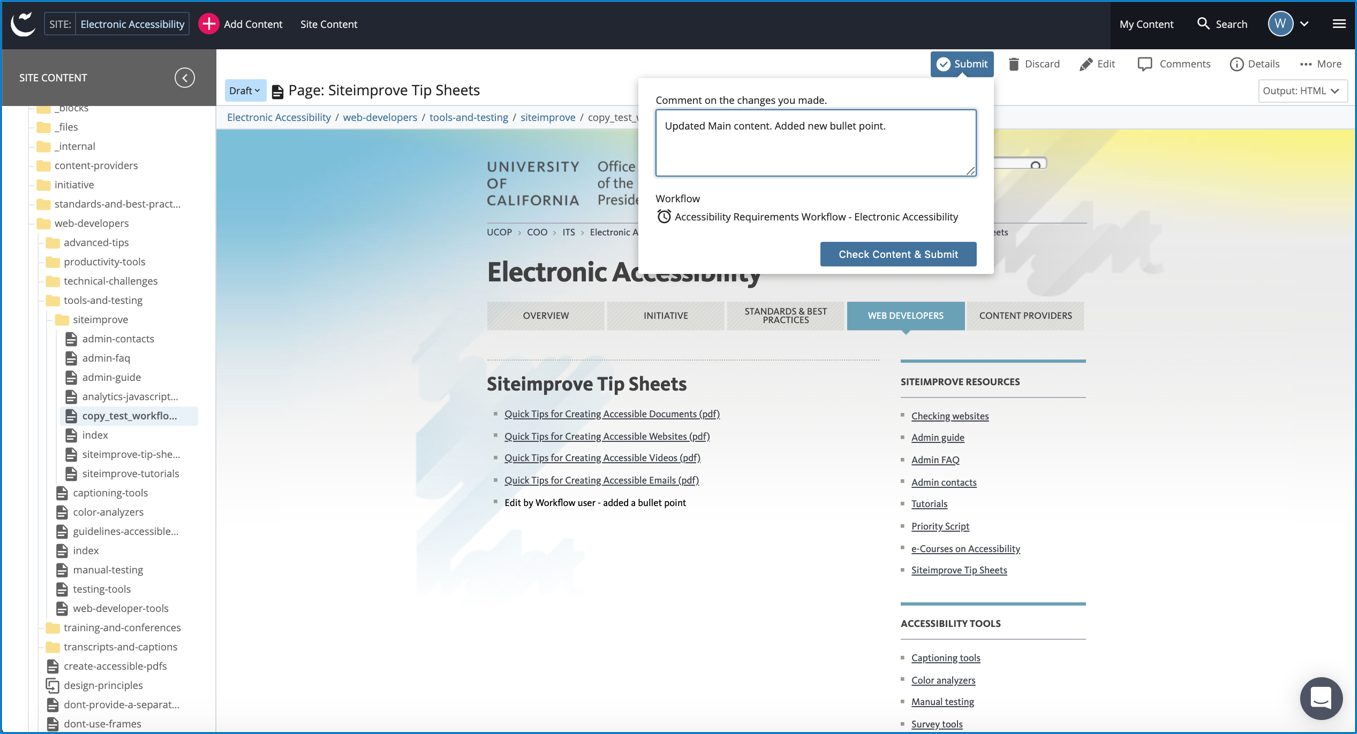Open the Search magnifier in top bar
Viewport: 1357px width, 734px height.
pos(1203,24)
